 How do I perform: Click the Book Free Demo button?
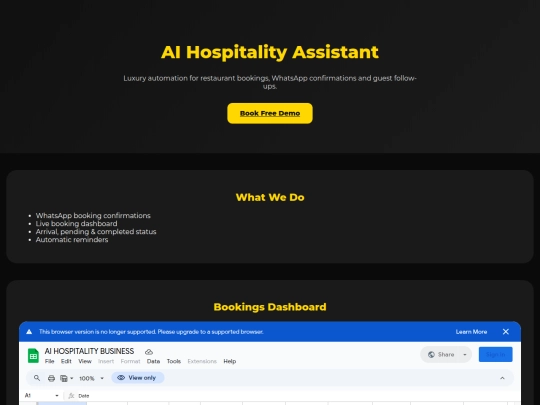click(x=270, y=113)
